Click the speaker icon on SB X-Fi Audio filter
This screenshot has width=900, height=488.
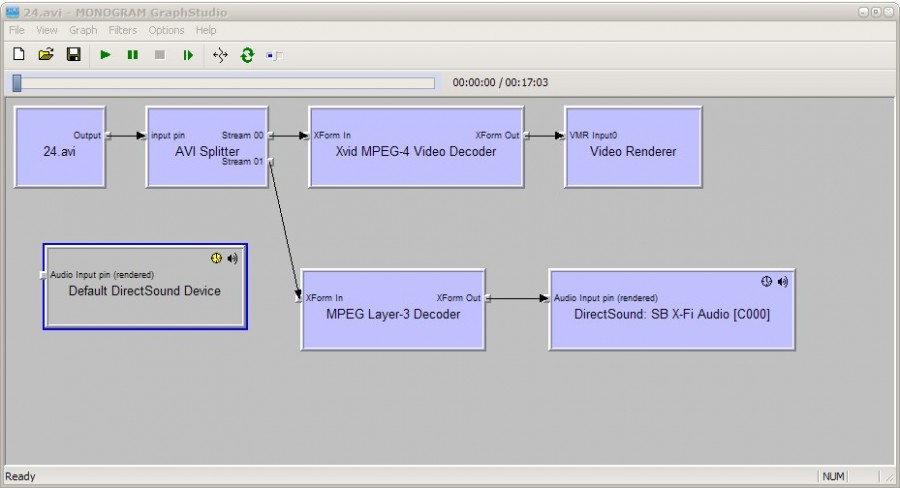pos(782,281)
